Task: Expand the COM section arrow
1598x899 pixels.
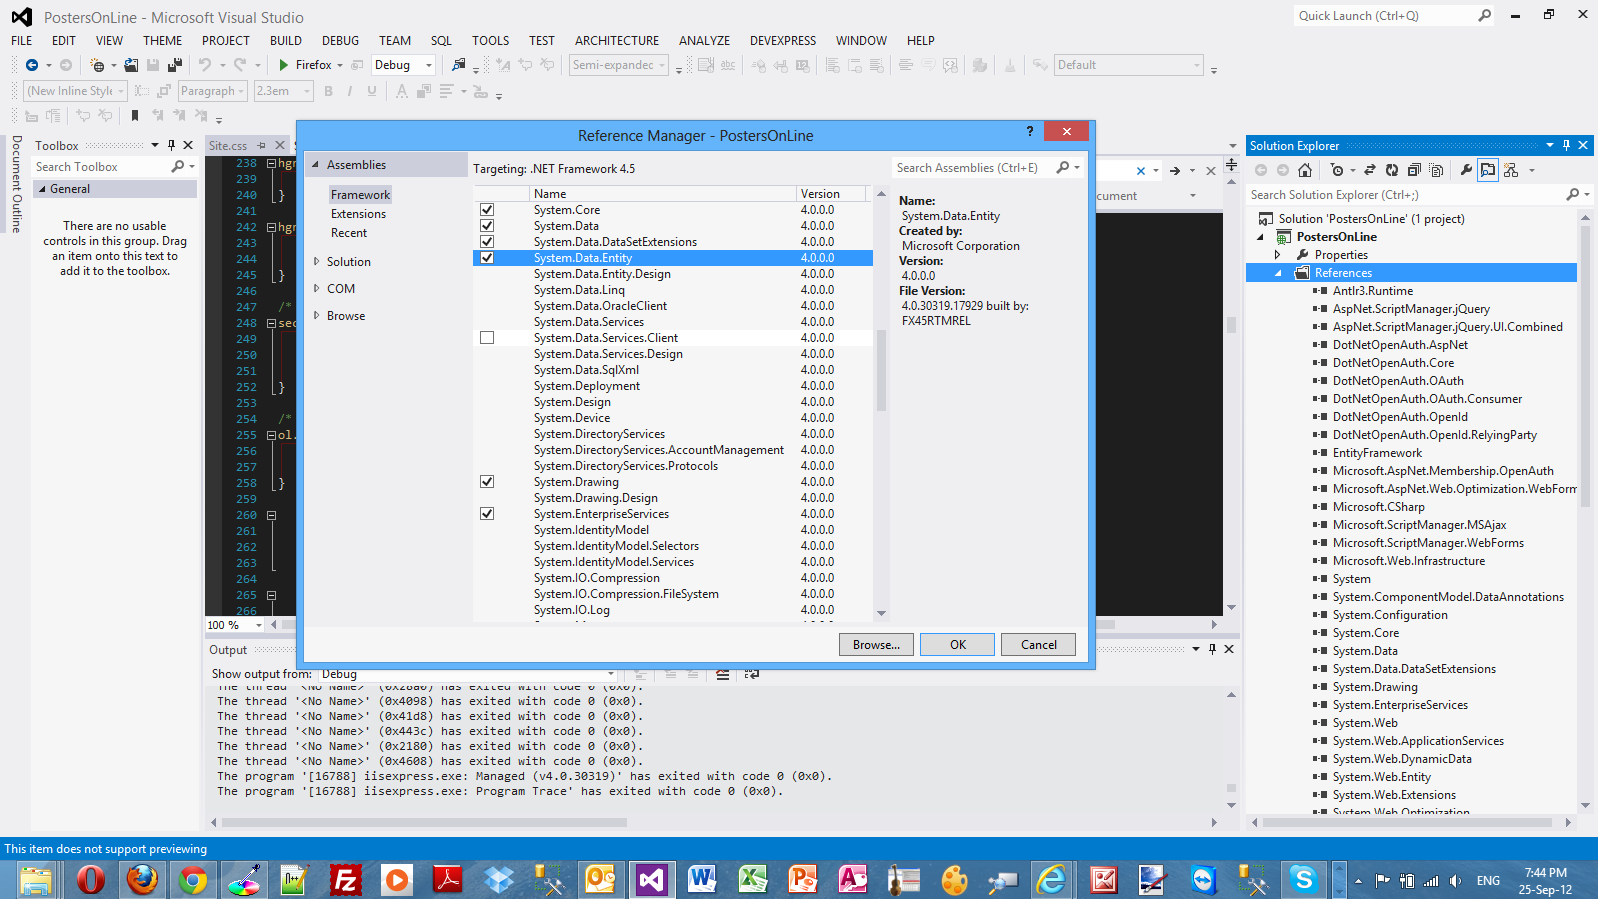Action: (316, 289)
